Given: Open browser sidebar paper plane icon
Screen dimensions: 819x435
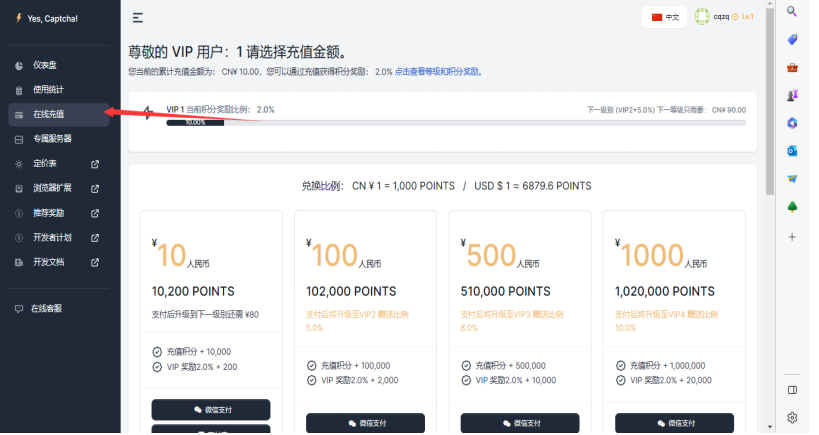Looking at the screenshot, I should 792,179.
